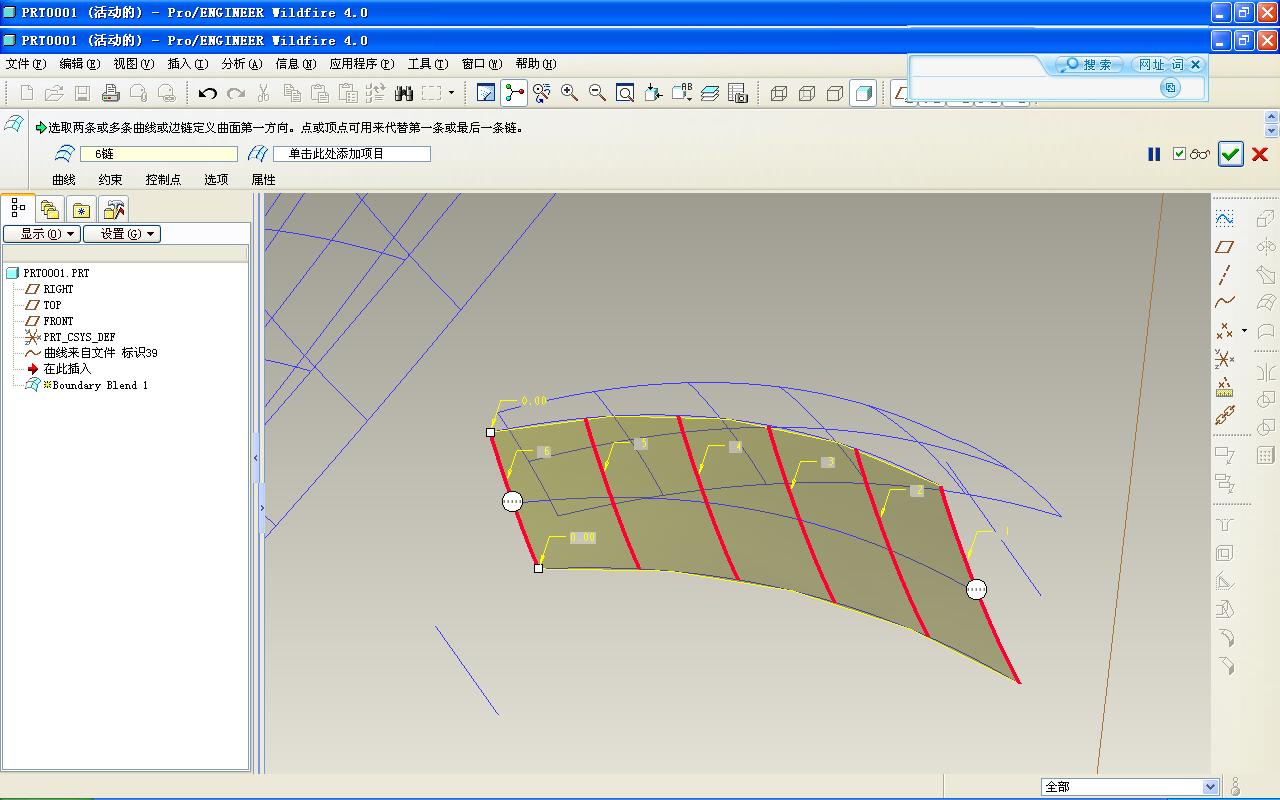Image resolution: width=1280 pixels, height=800 pixels.
Task: Click the 单击此处添加项目 second direction collector
Action: pos(352,154)
